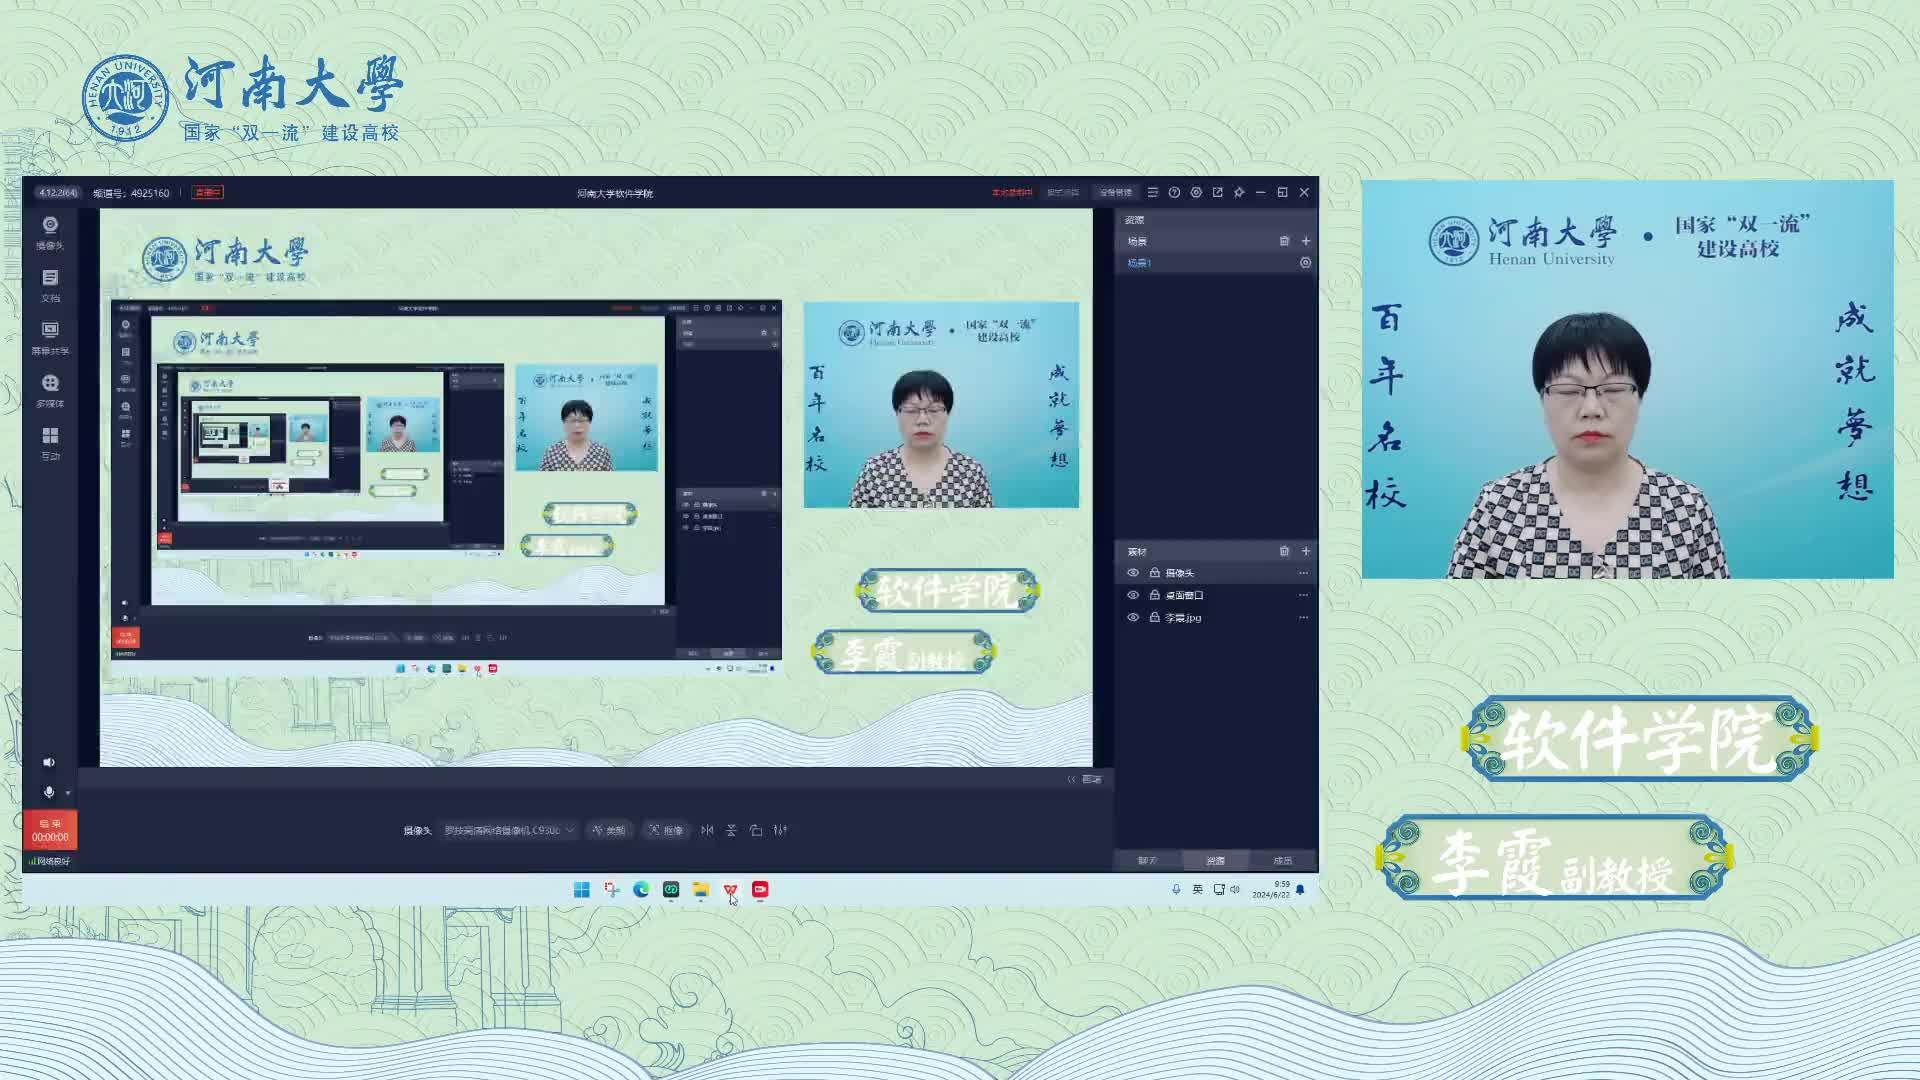Open the help question-mark icon
The image size is (1920, 1080).
(1174, 192)
